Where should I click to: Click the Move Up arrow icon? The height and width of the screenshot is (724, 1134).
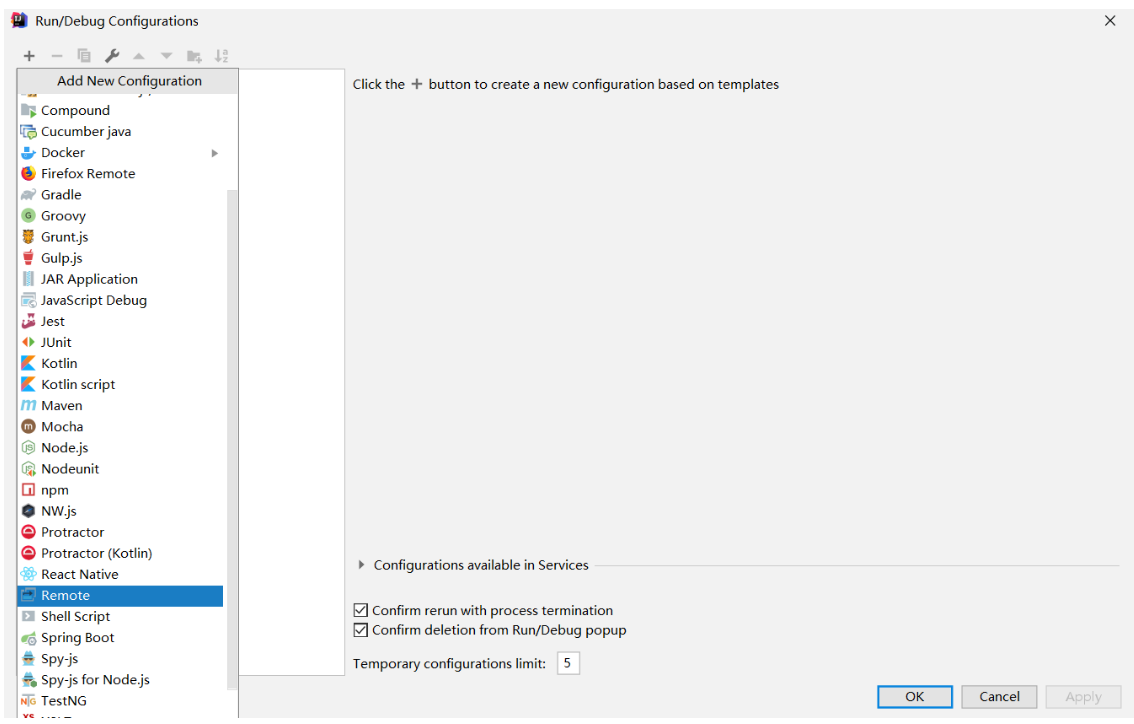pyautogui.click(x=139, y=56)
